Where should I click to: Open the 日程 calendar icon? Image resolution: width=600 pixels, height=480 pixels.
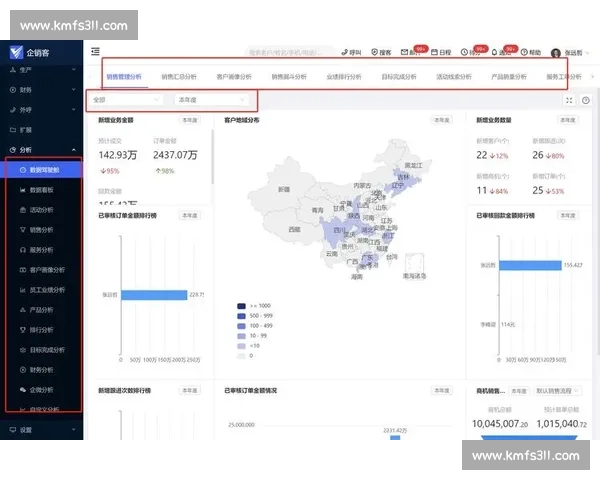click(x=441, y=51)
